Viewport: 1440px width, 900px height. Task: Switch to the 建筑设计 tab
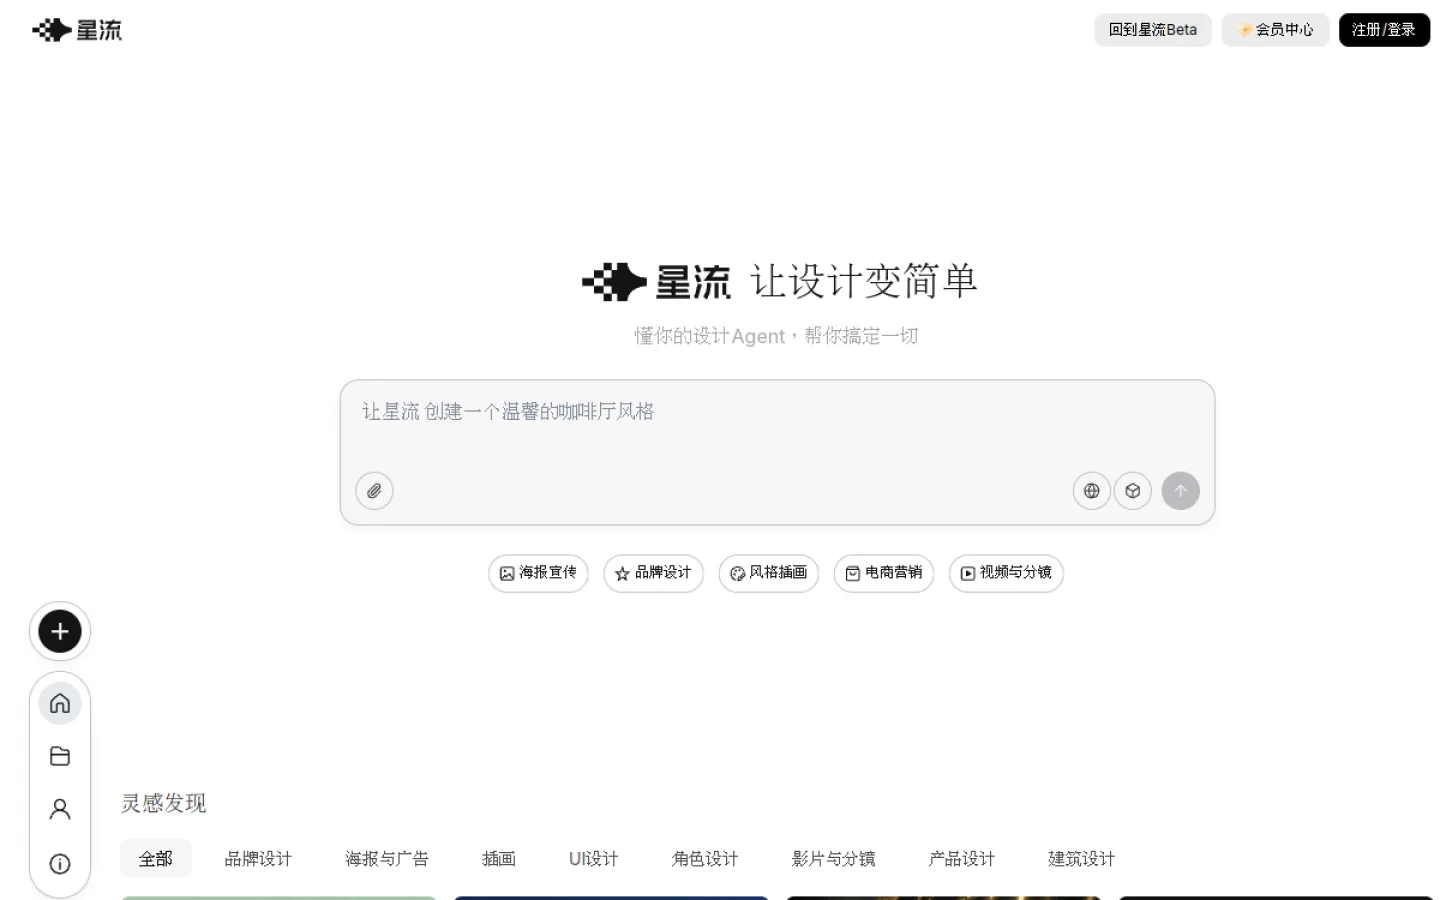pos(1081,859)
